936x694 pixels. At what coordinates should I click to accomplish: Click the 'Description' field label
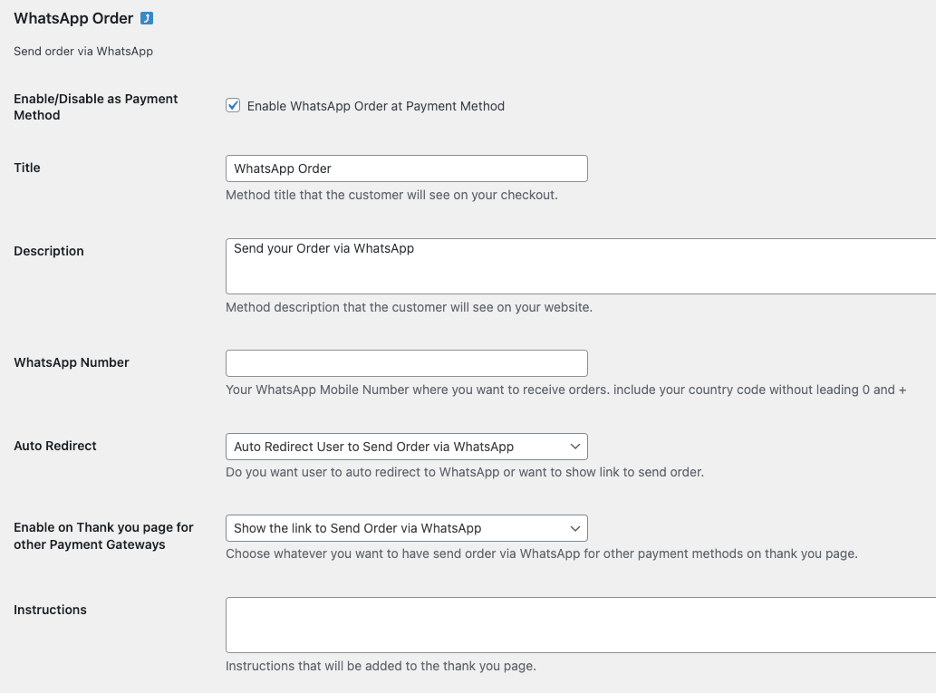[x=48, y=251]
